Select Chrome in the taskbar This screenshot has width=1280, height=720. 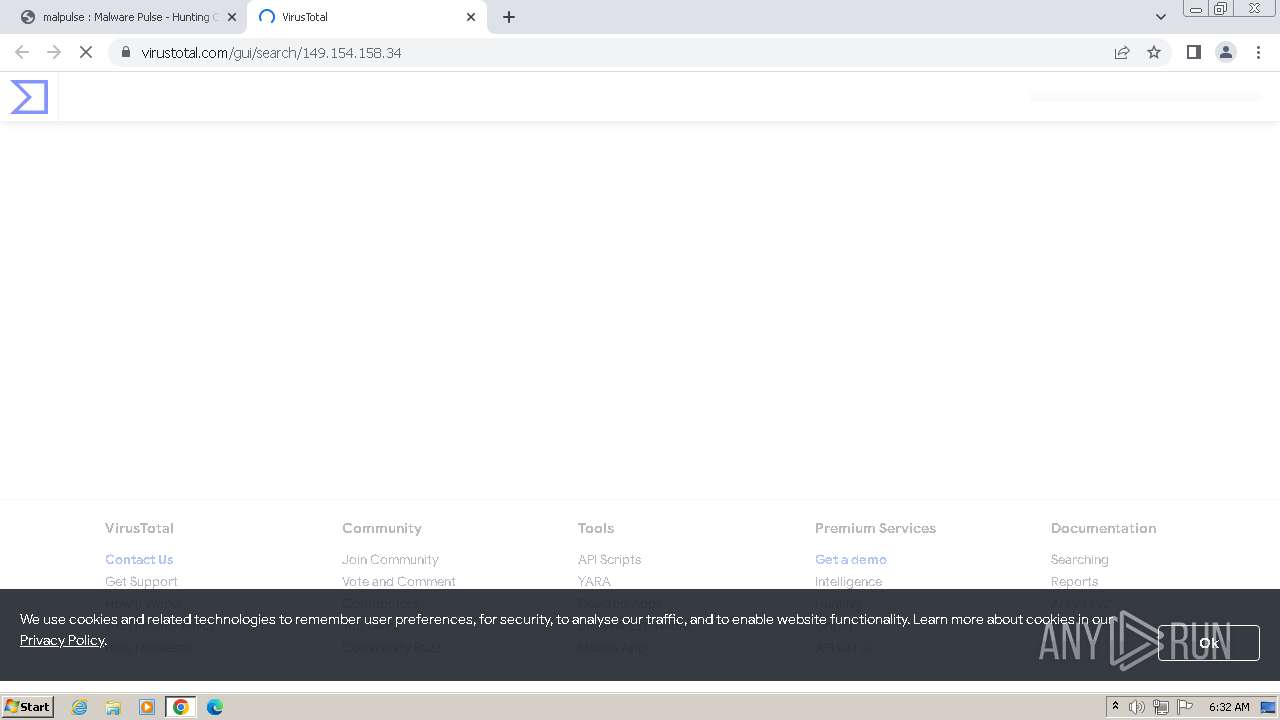pos(181,707)
